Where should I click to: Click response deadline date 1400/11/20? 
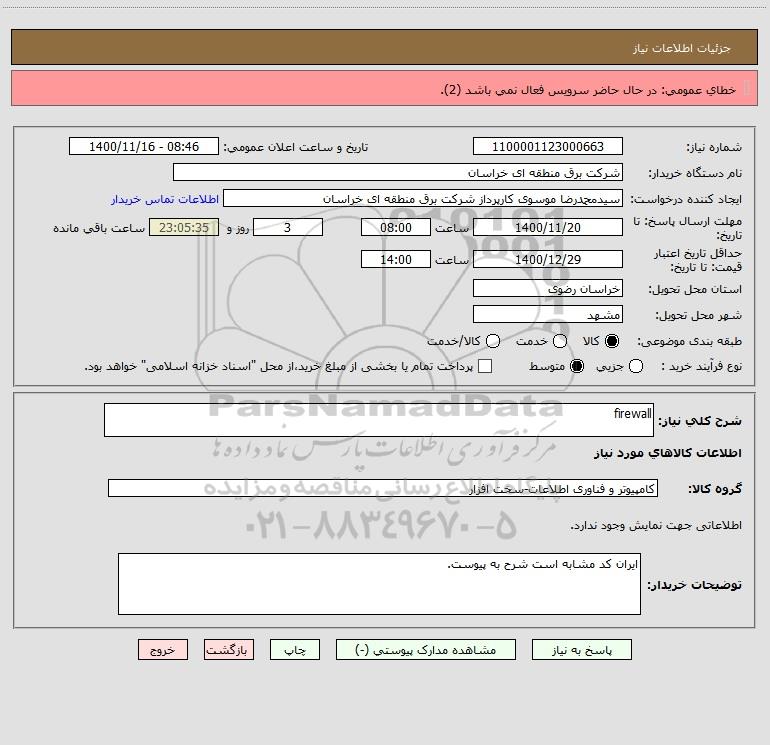548,227
